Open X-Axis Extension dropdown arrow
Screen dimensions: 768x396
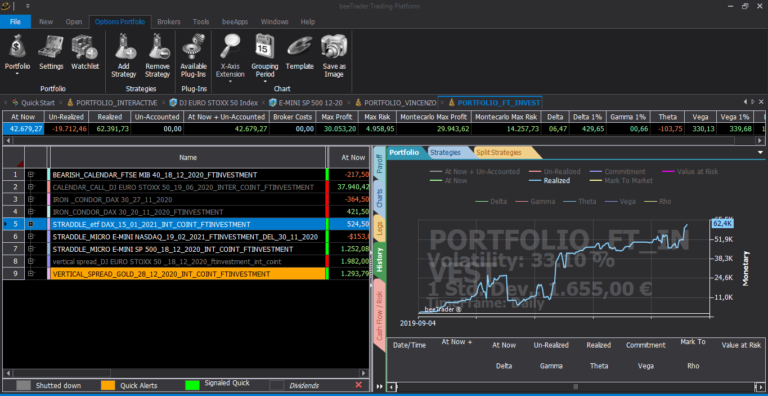[x=230, y=81]
